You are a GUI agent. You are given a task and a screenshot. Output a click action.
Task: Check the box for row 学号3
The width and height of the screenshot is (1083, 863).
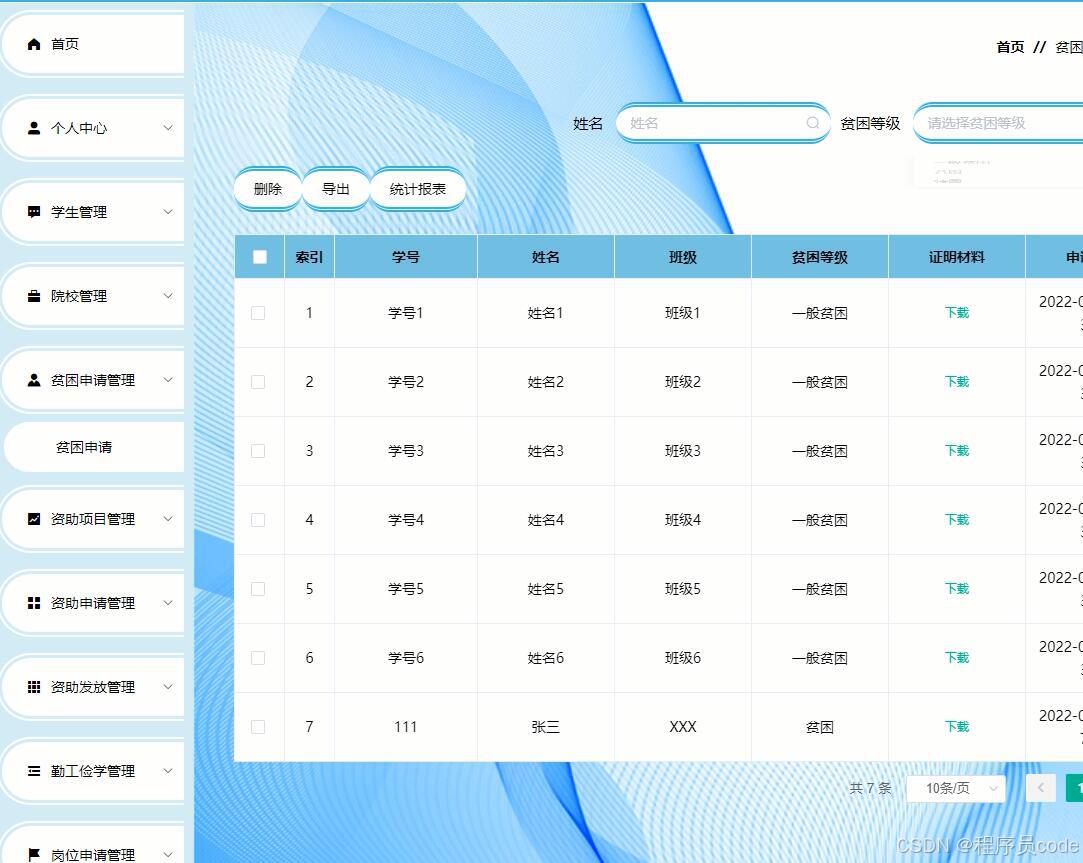point(258,451)
